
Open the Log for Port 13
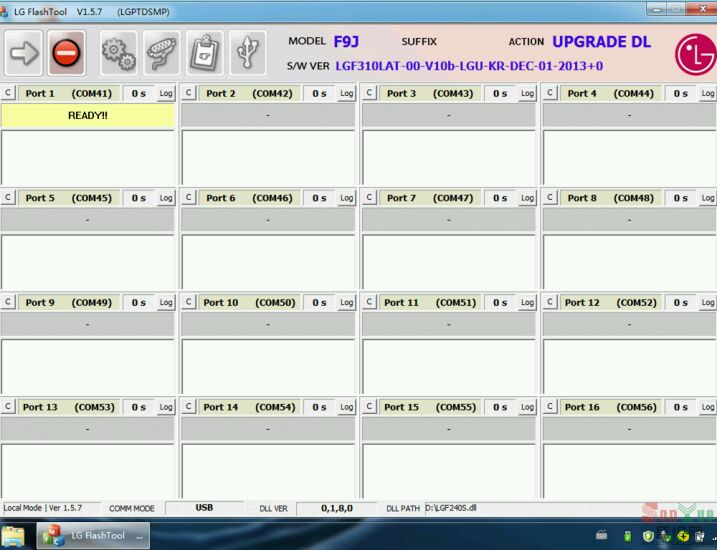(166, 407)
